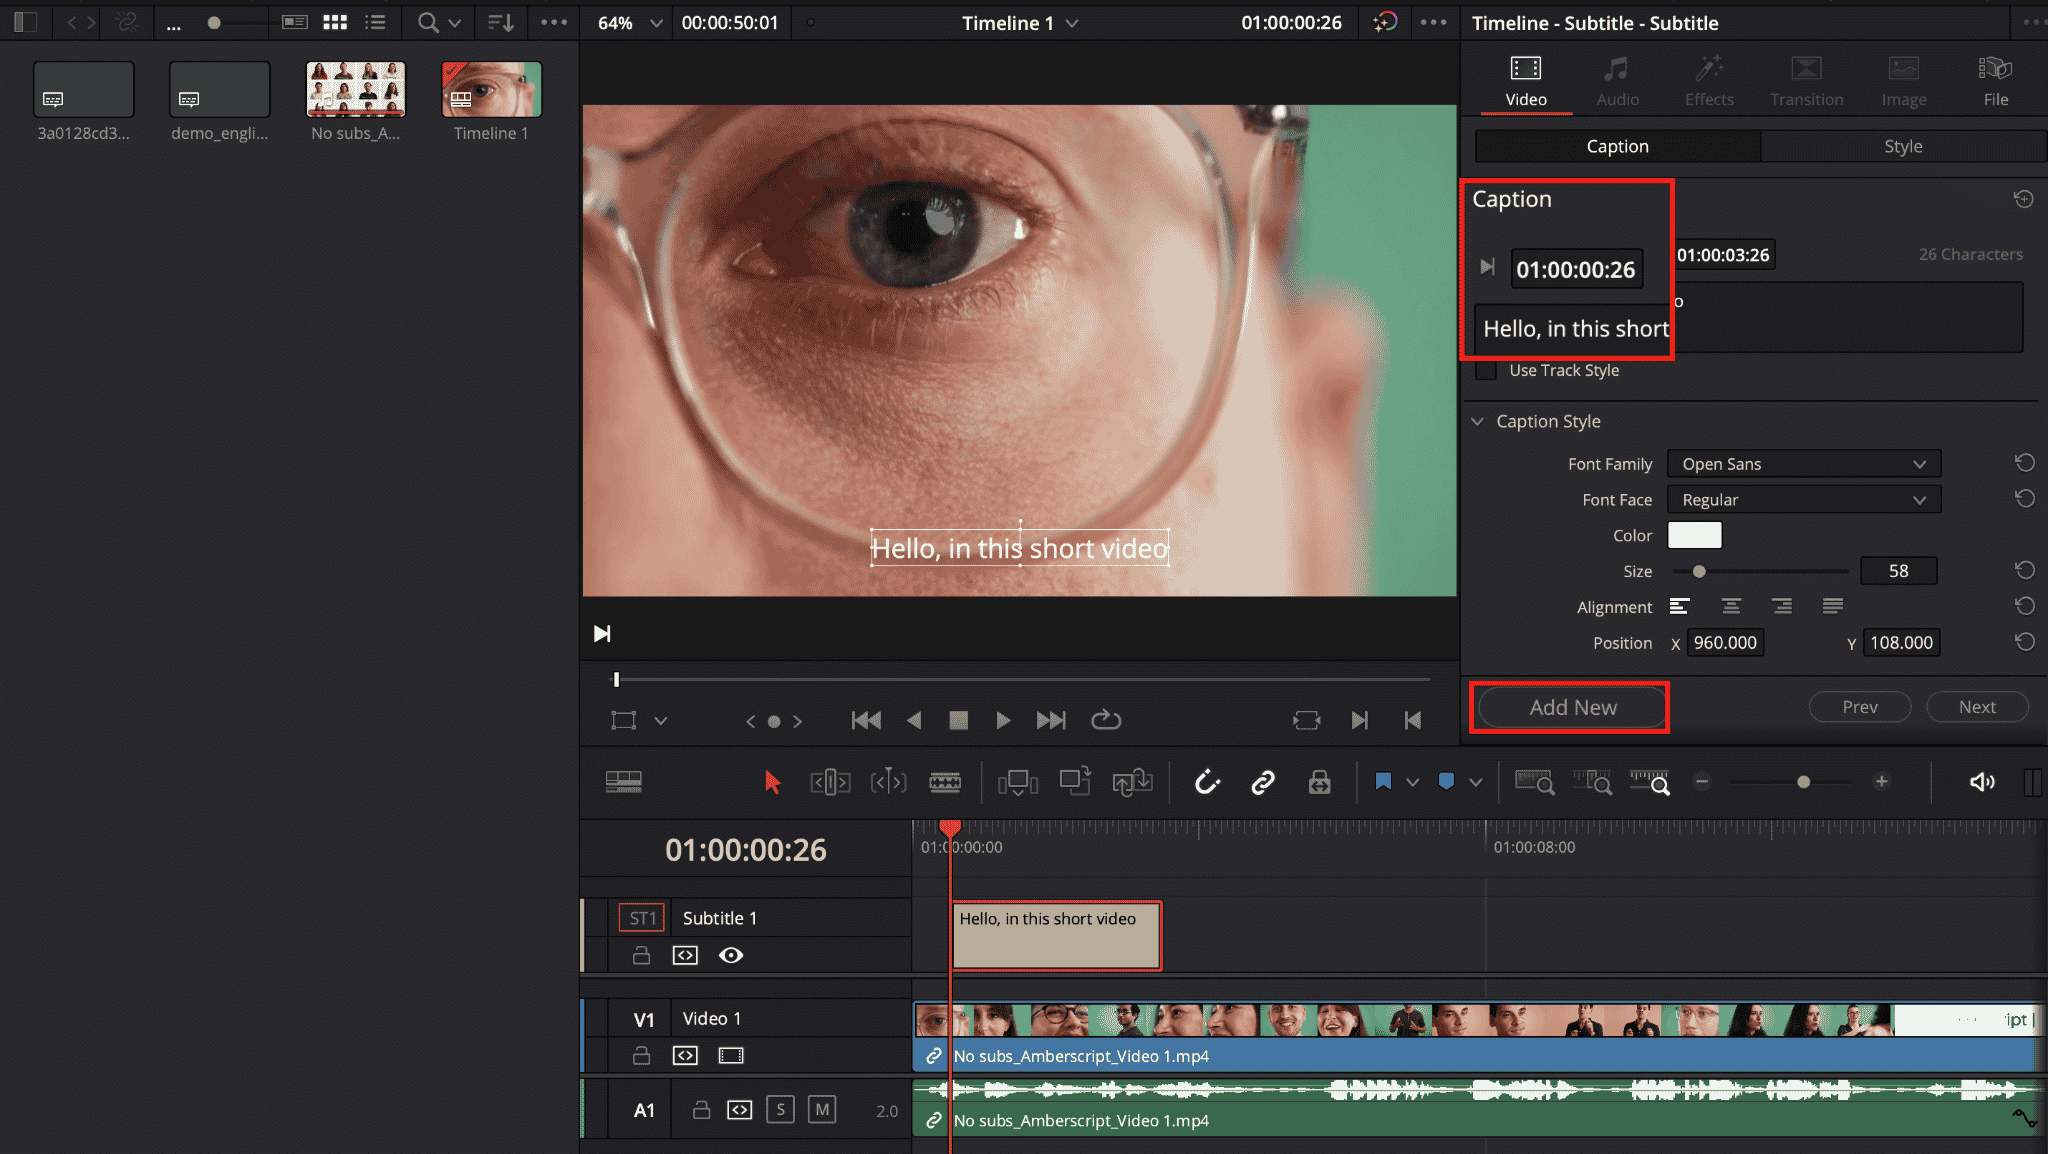Viewport: 2048px width, 1154px height.
Task: Zoom out timeline with minus button
Action: [1702, 782]
